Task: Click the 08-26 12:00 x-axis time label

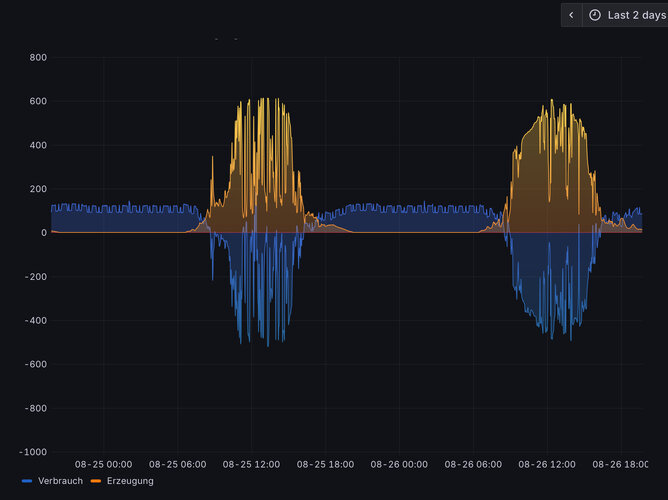Action: click(x=547, y=464)
